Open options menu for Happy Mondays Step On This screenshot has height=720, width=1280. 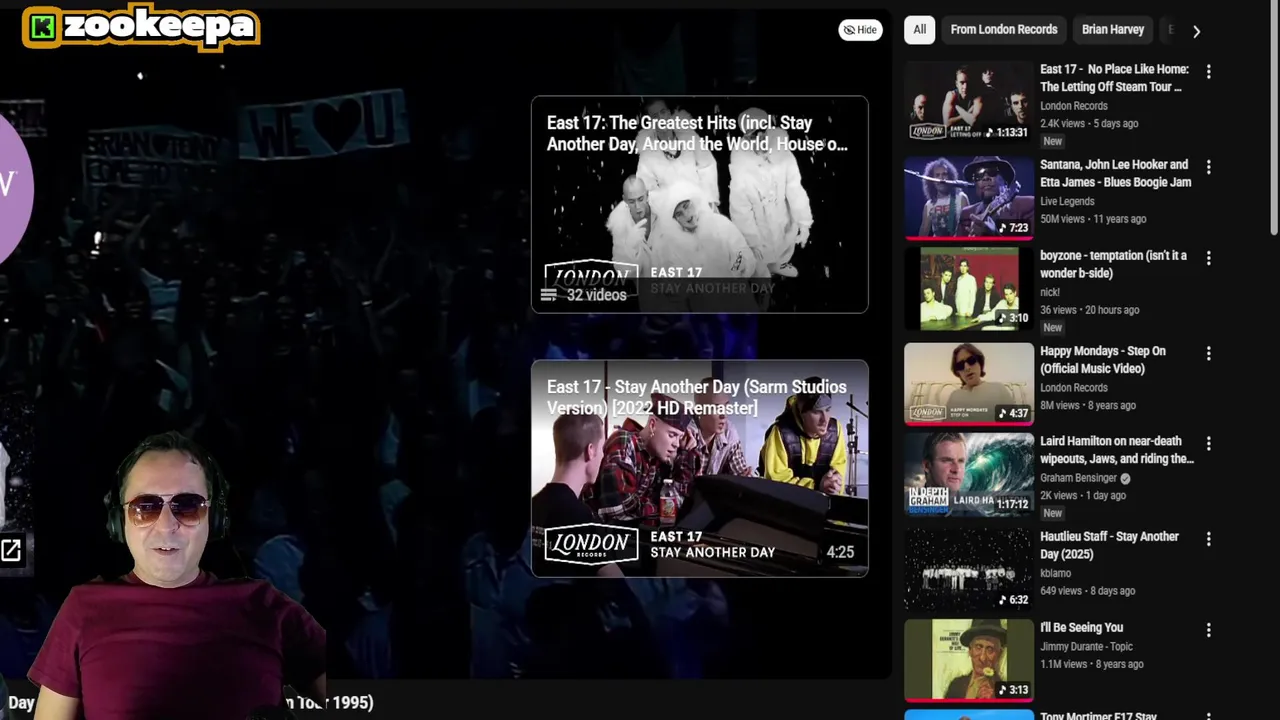[1208, 354]
